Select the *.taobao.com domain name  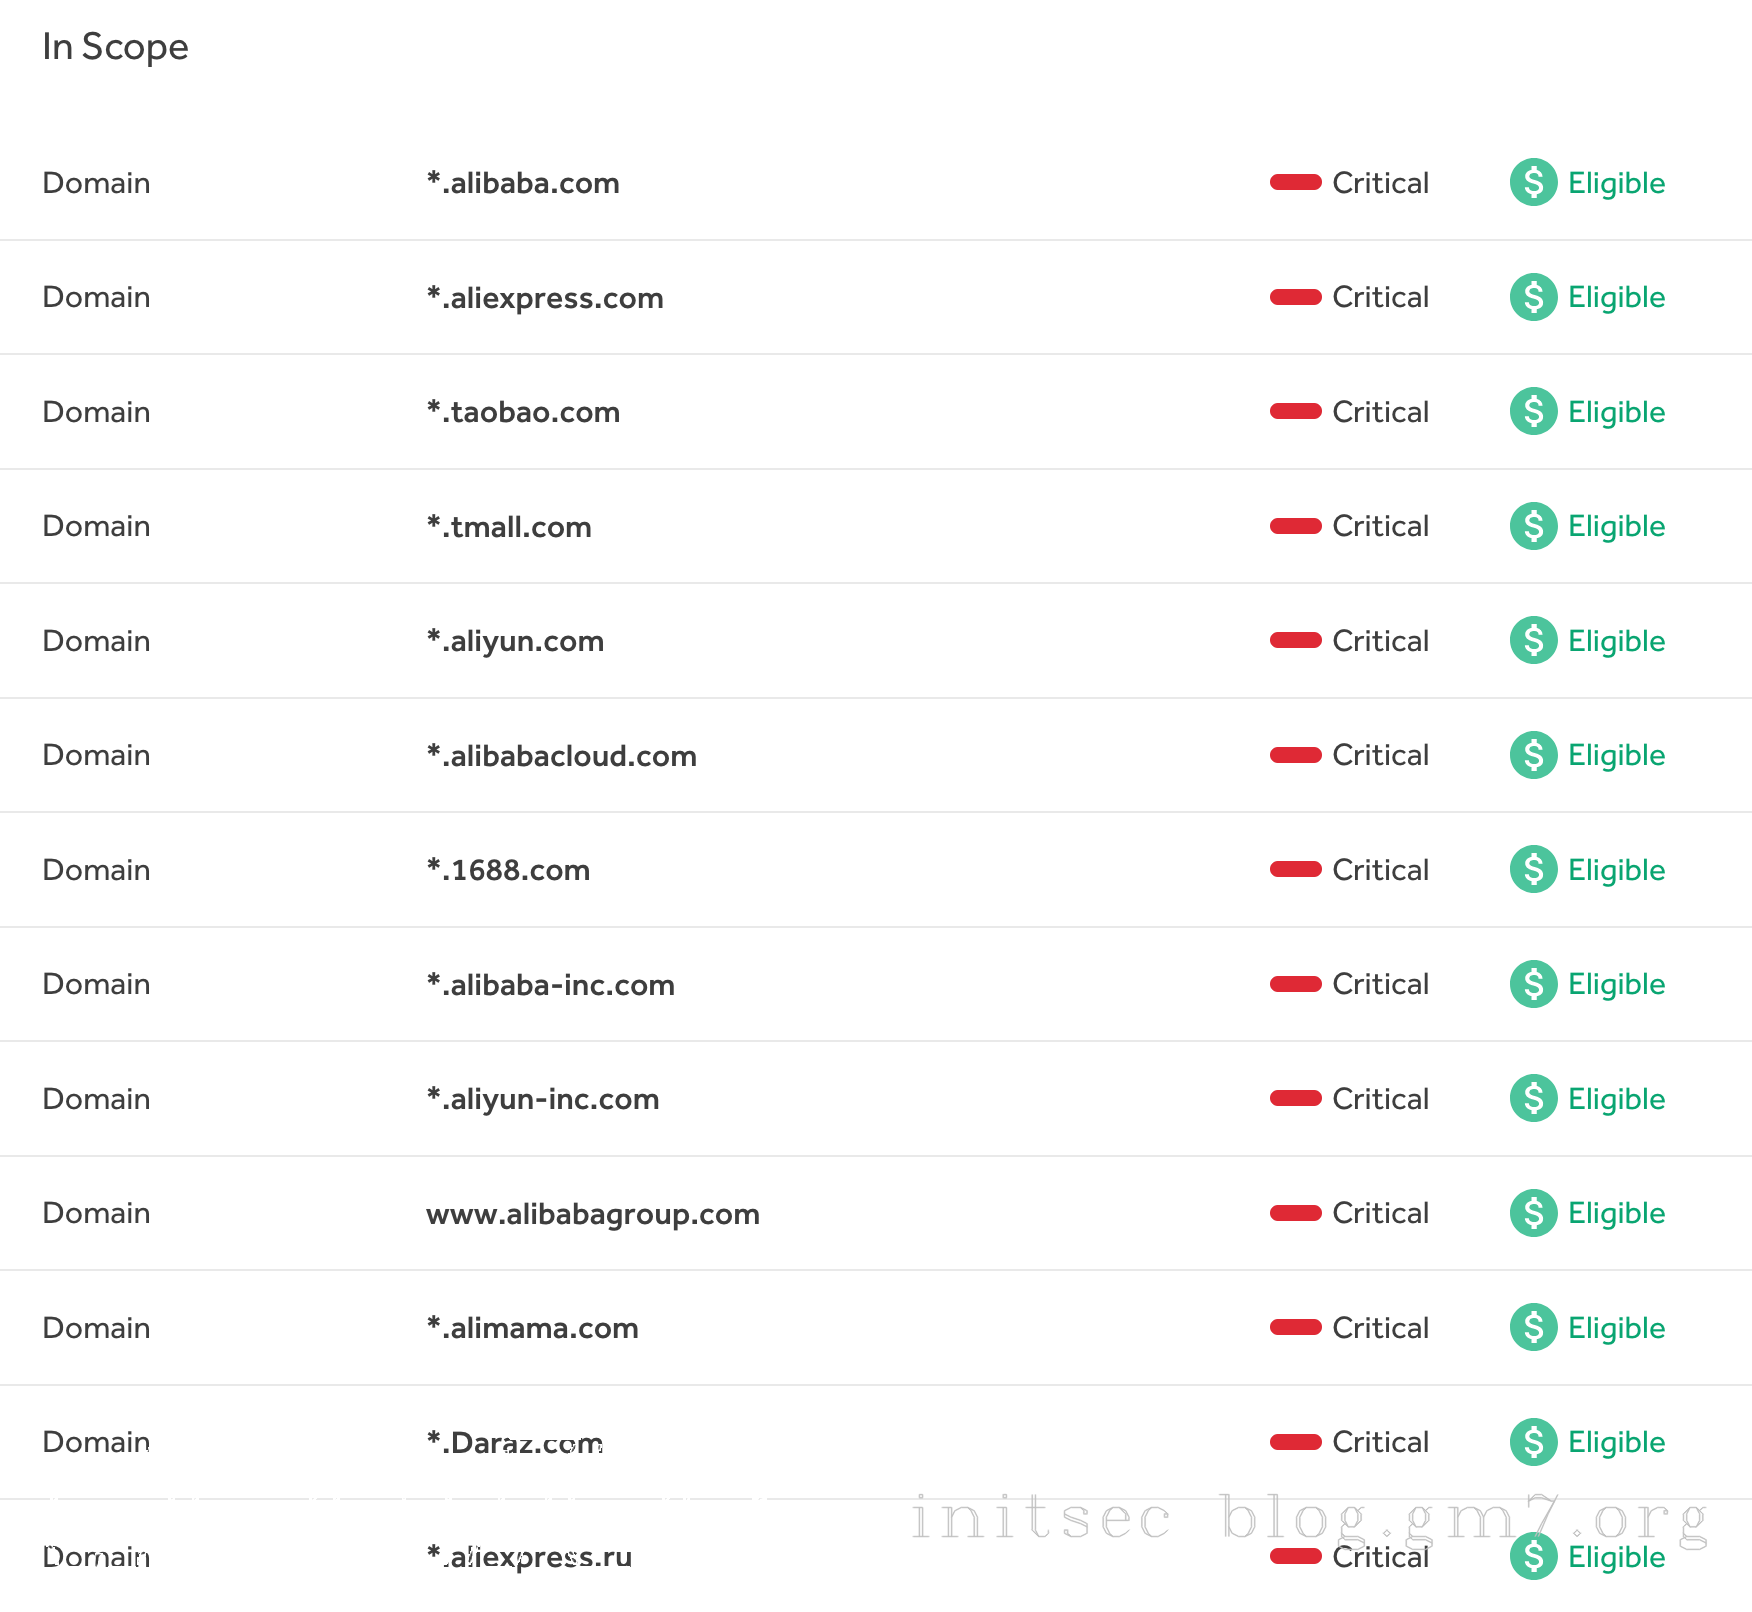(x=523, y=412)
